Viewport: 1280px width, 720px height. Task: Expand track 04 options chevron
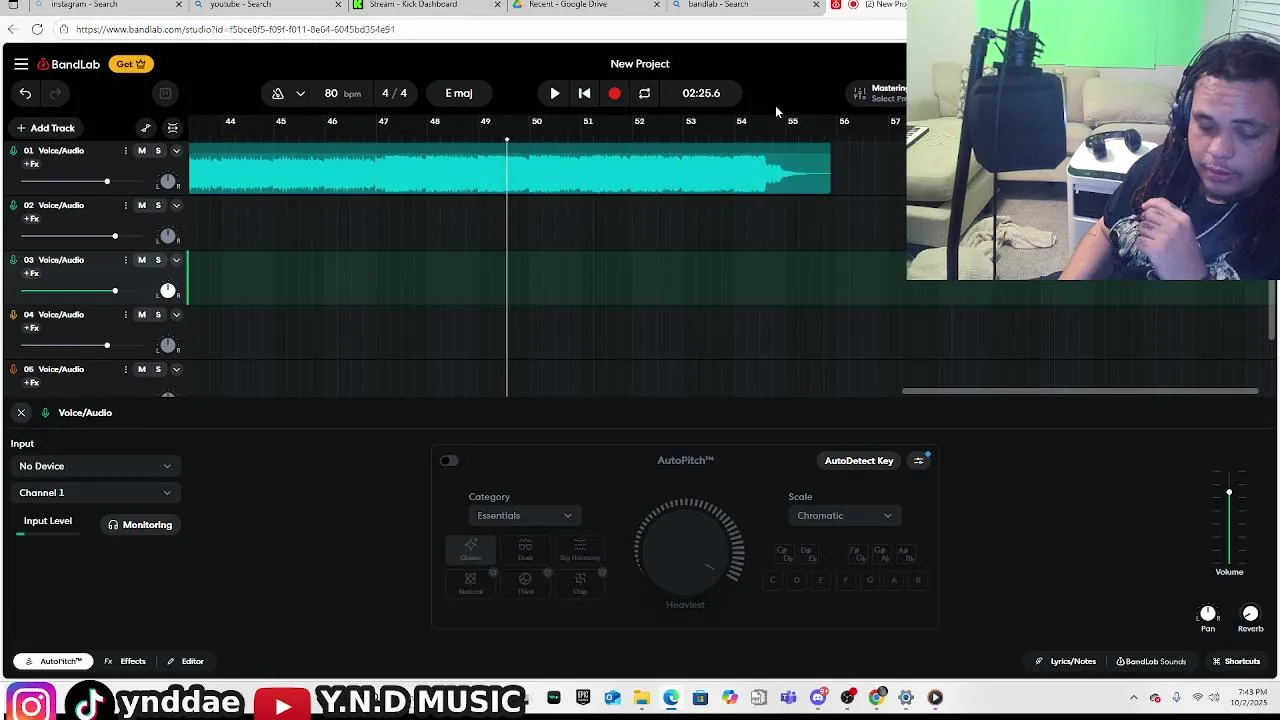pyautogui.click(x=176, y=314)
